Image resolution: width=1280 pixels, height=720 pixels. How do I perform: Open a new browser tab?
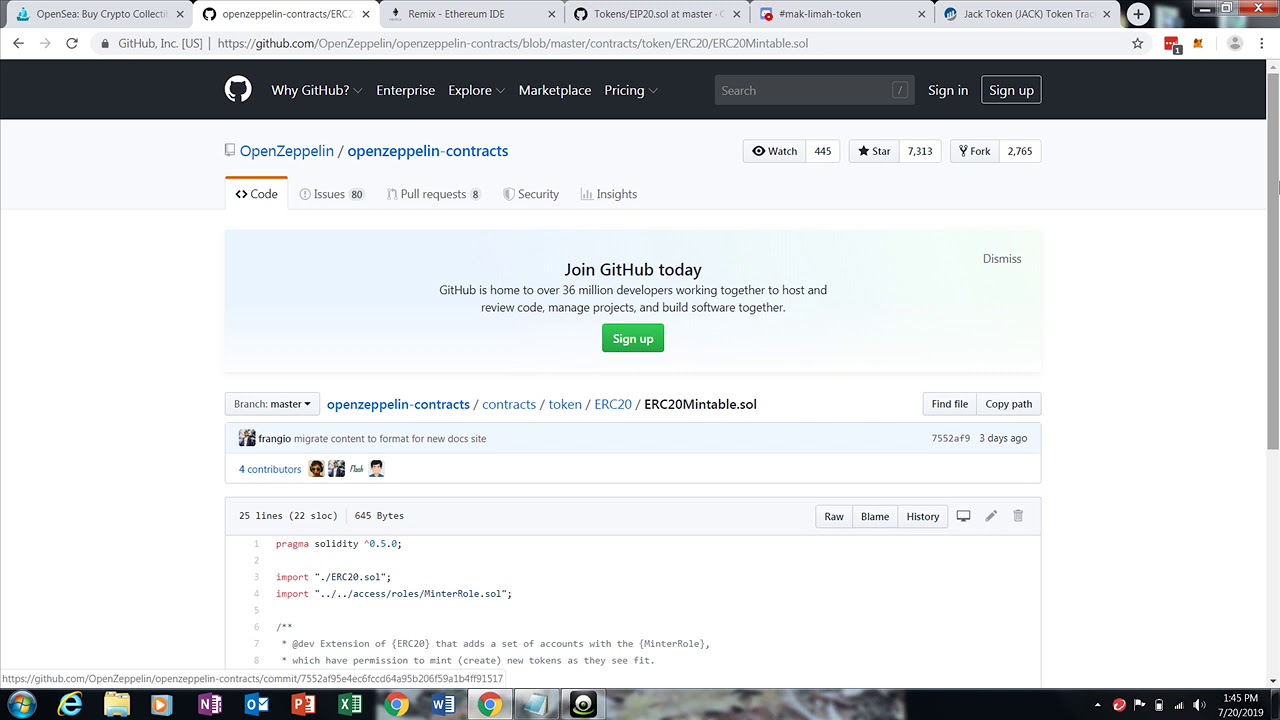click(x=1138, y=14)
